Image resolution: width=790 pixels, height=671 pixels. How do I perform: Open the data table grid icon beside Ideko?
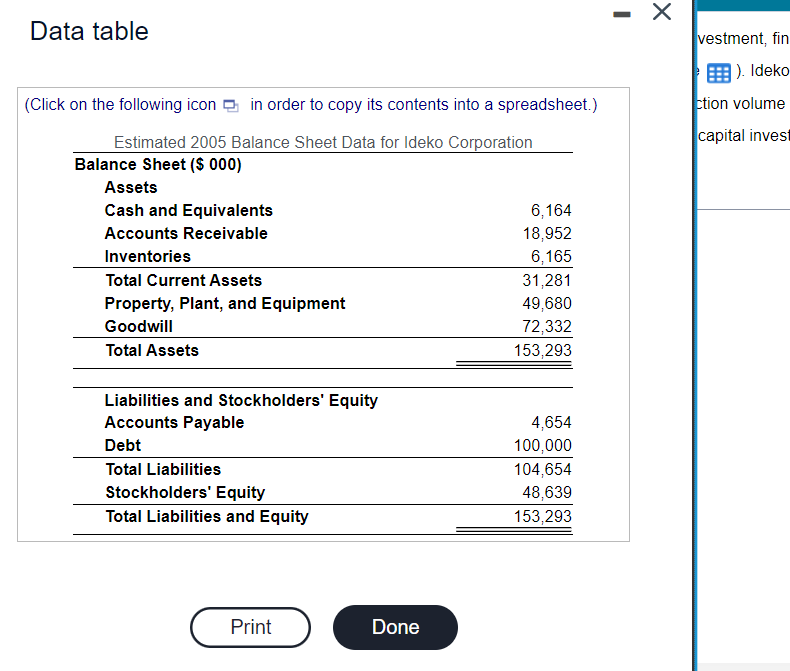click(718, 73)
